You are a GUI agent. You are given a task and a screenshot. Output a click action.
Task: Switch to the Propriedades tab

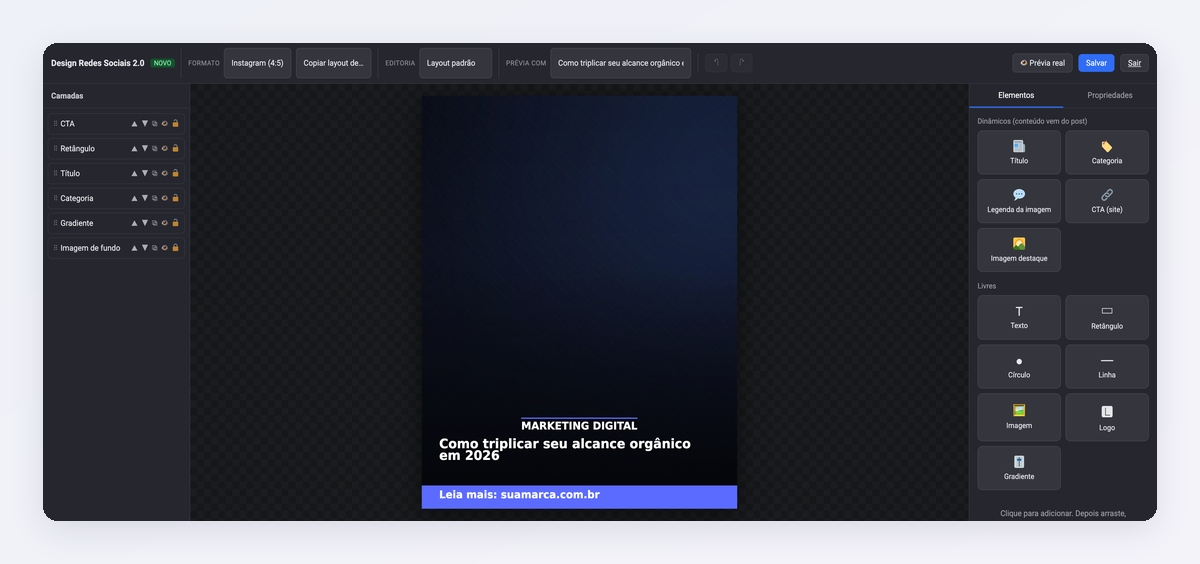(1110, 95)
